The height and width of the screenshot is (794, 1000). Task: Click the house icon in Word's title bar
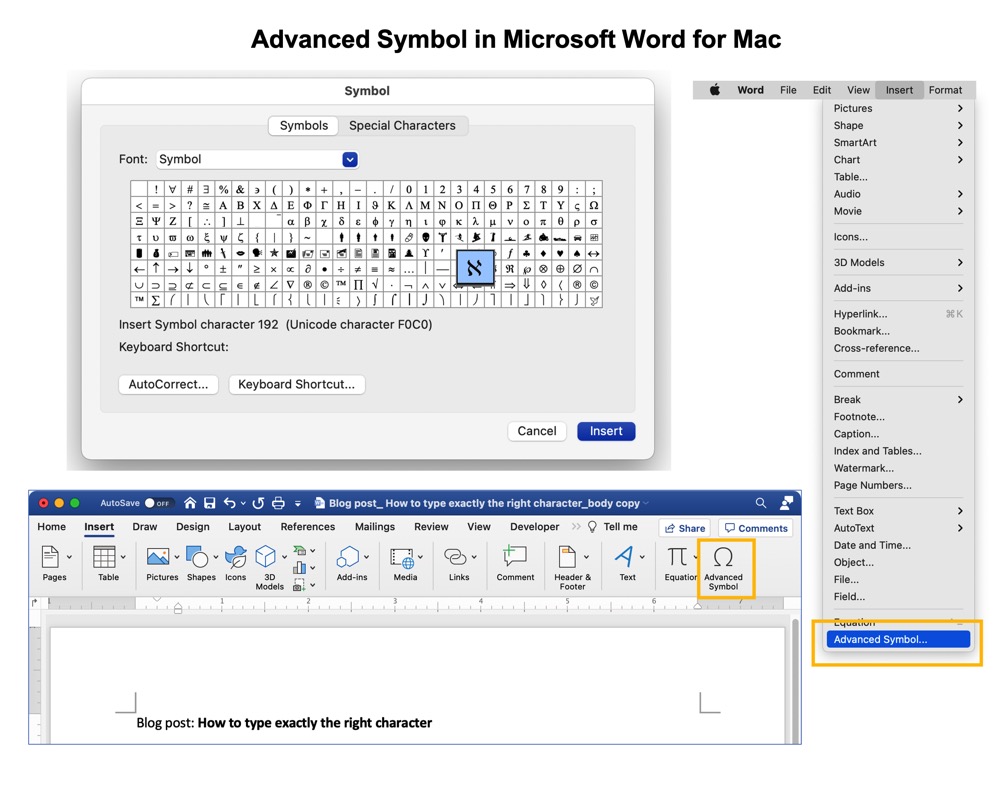tap(189, 503)
